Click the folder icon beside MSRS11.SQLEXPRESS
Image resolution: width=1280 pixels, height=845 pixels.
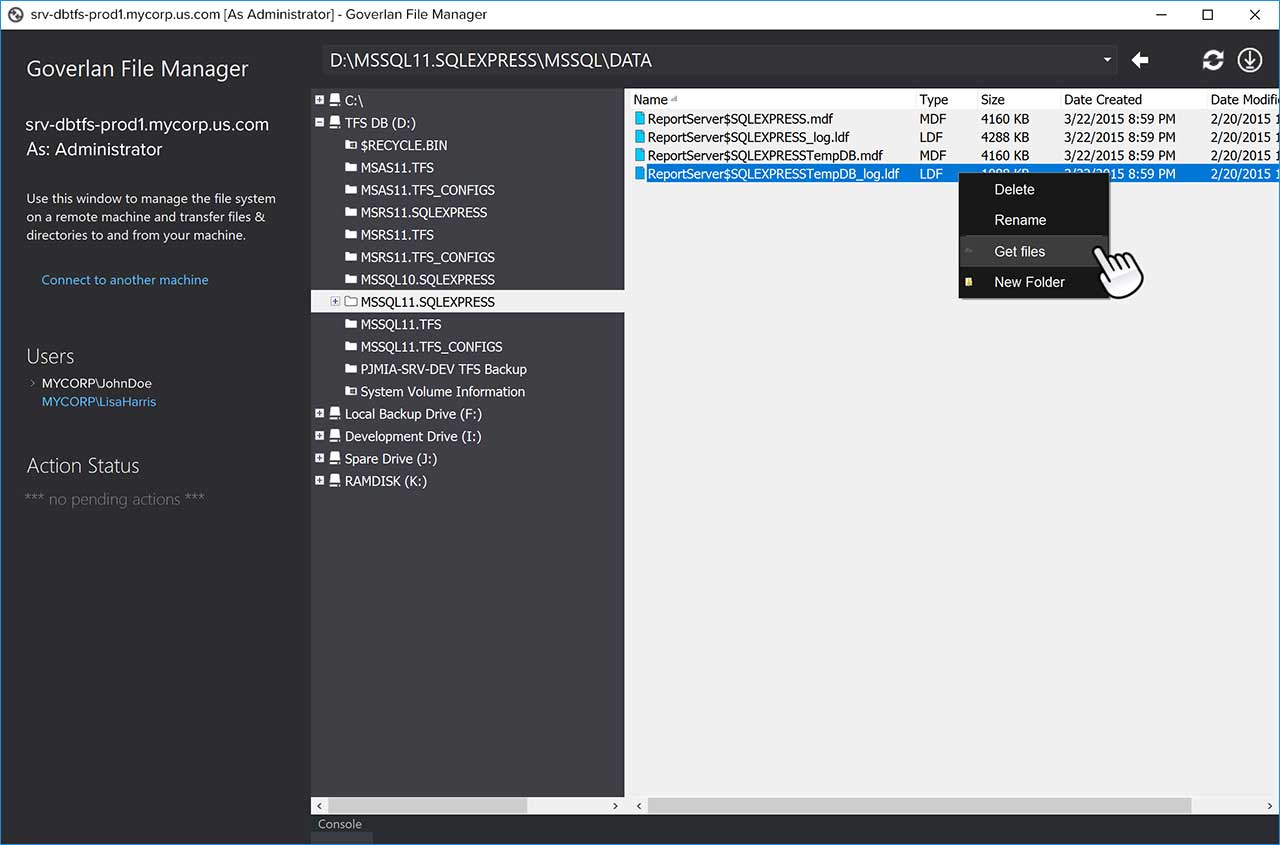click(x=351, y=212)
